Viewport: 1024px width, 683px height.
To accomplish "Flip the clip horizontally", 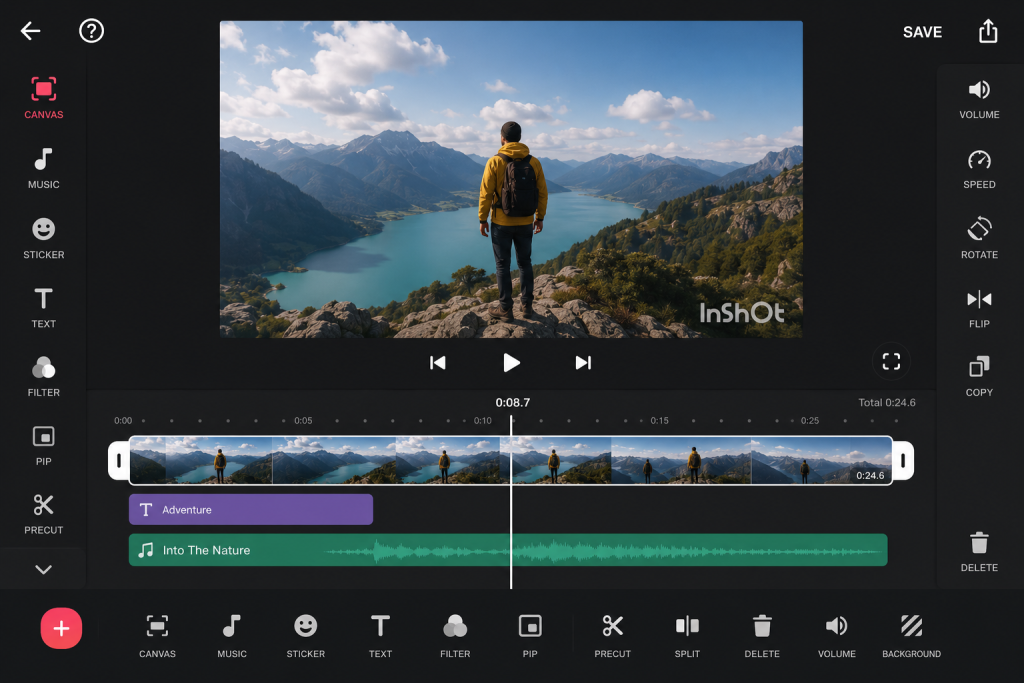I will 979,308.
